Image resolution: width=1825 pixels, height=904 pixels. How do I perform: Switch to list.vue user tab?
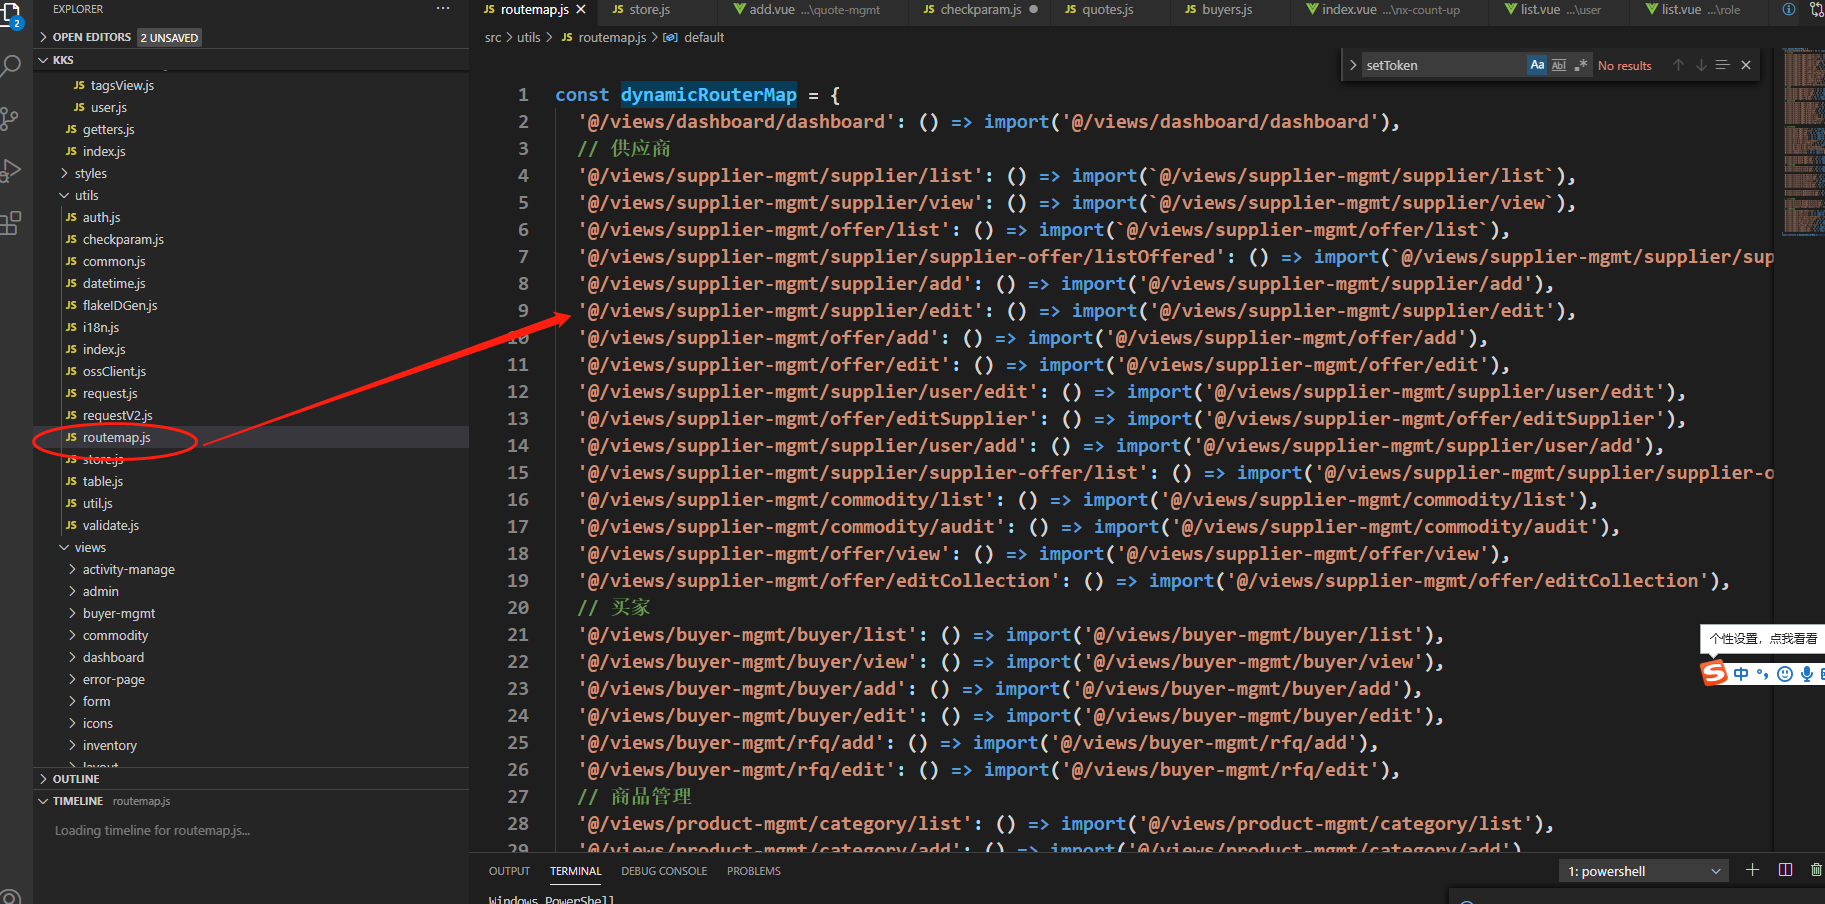coord(1560,10)
